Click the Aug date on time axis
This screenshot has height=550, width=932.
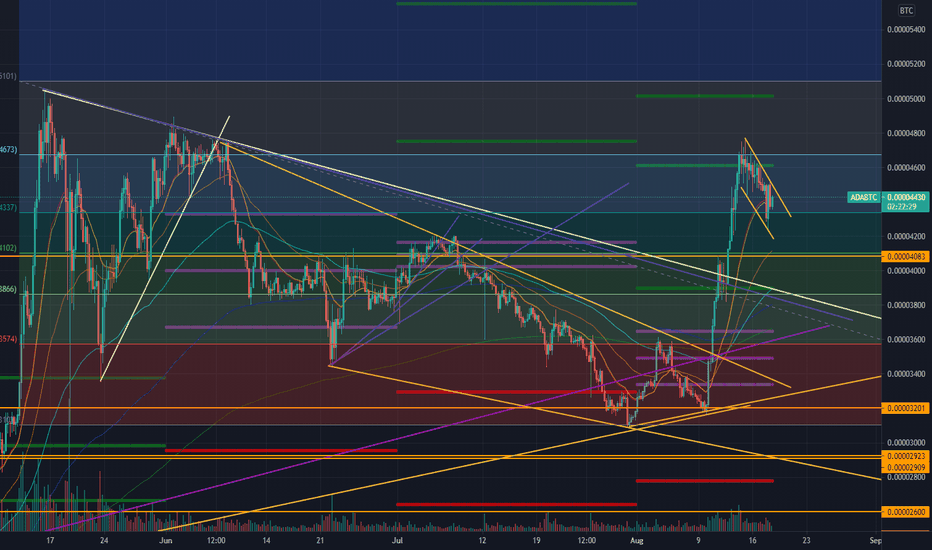point(637,540)
